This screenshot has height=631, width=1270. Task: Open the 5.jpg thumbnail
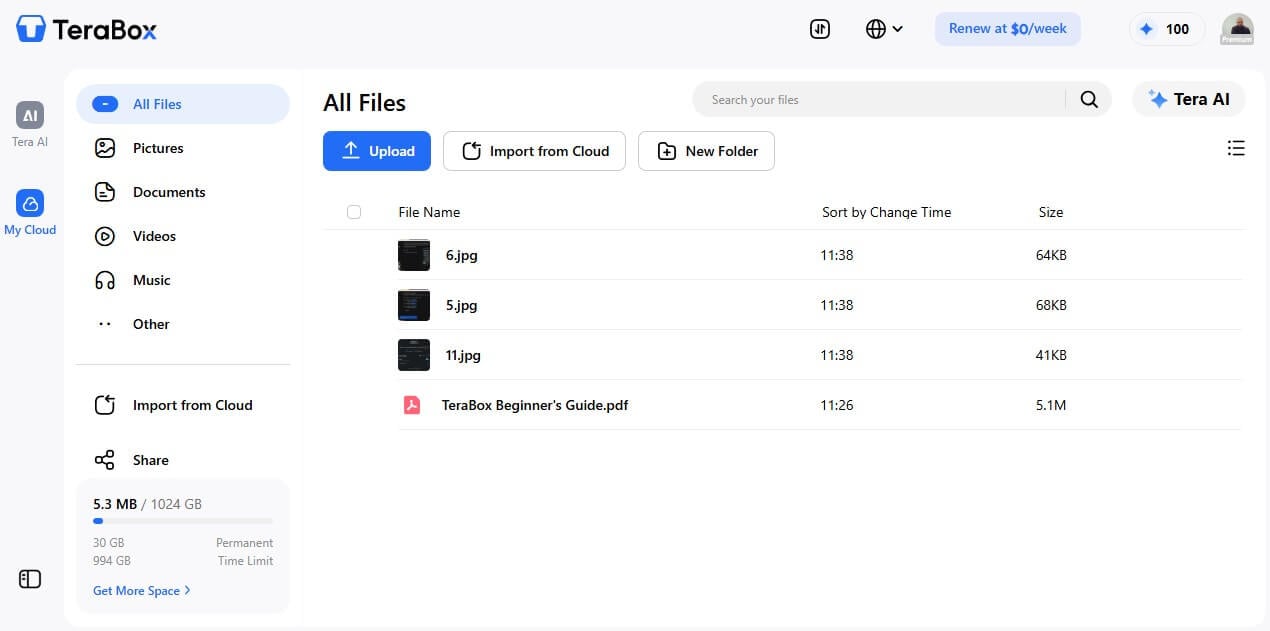tap(414, 305)
